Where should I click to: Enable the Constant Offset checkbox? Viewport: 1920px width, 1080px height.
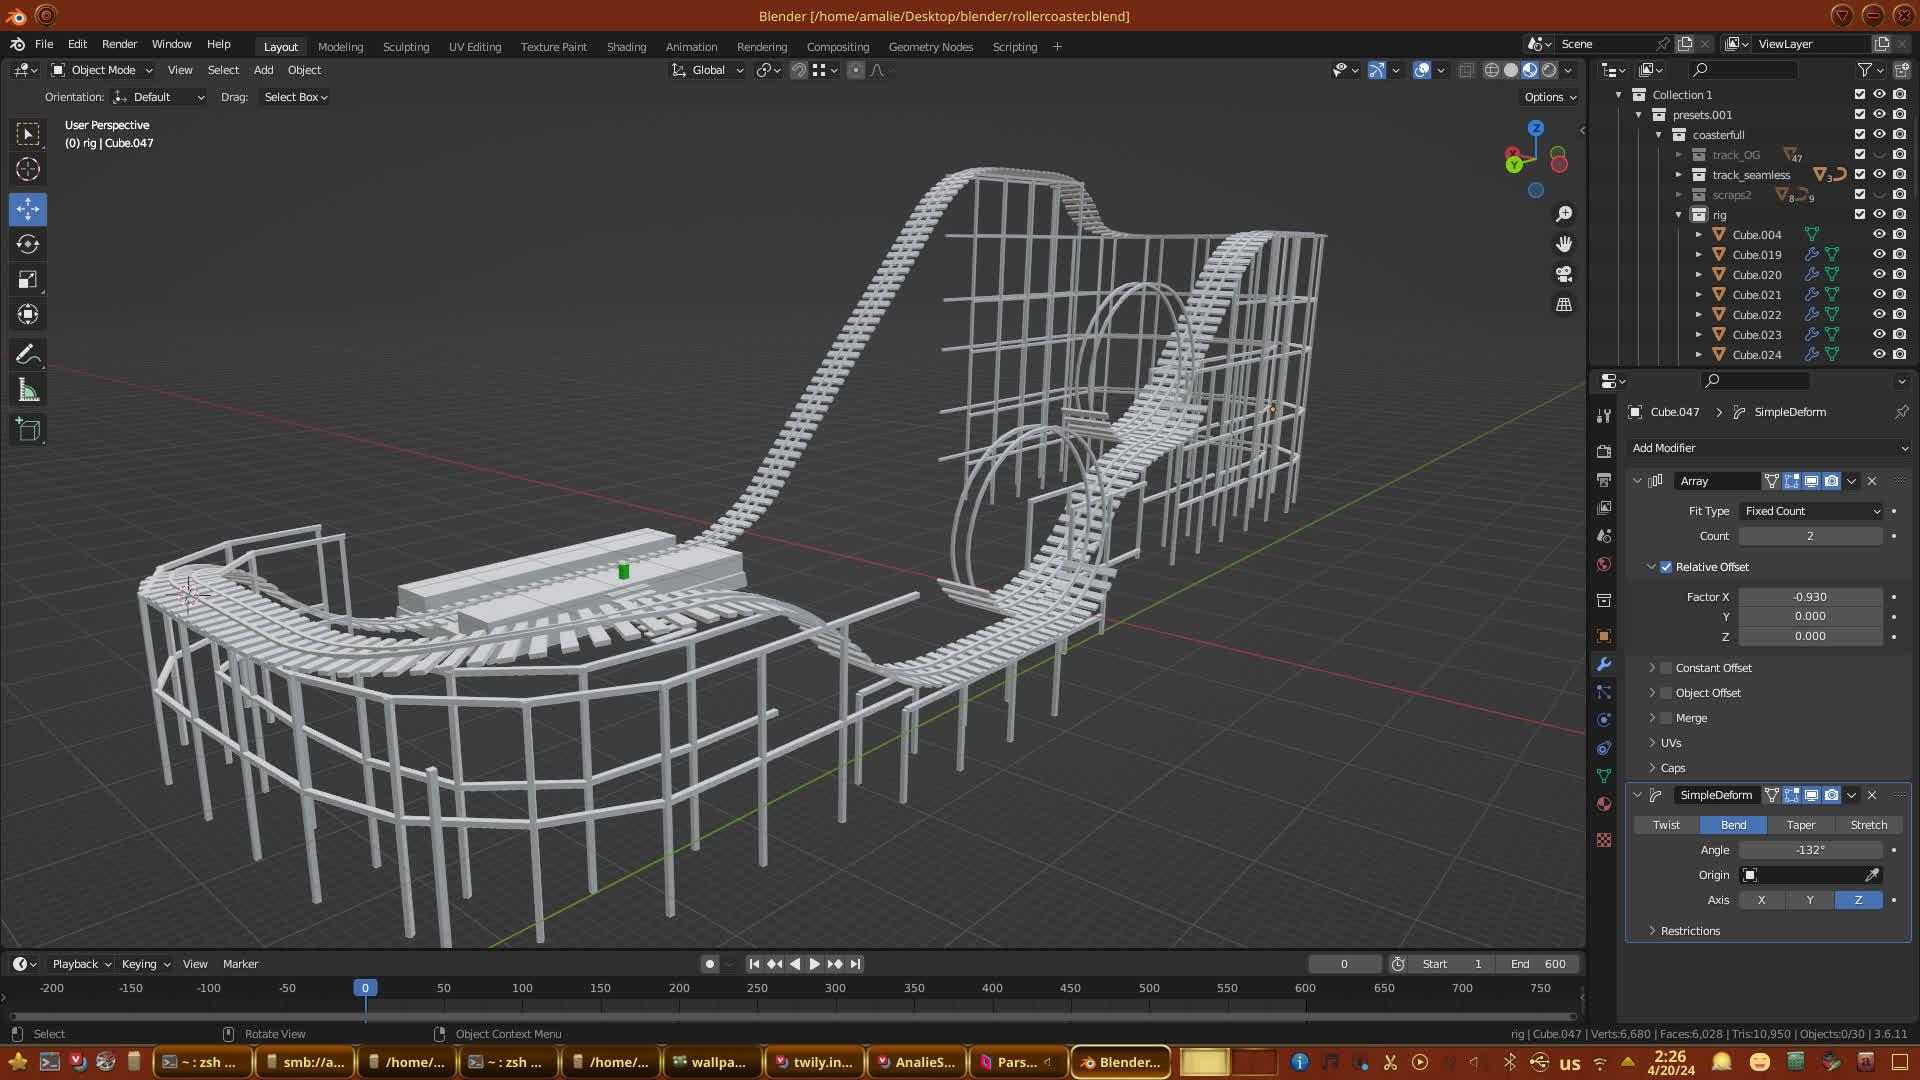point(1666,668)
